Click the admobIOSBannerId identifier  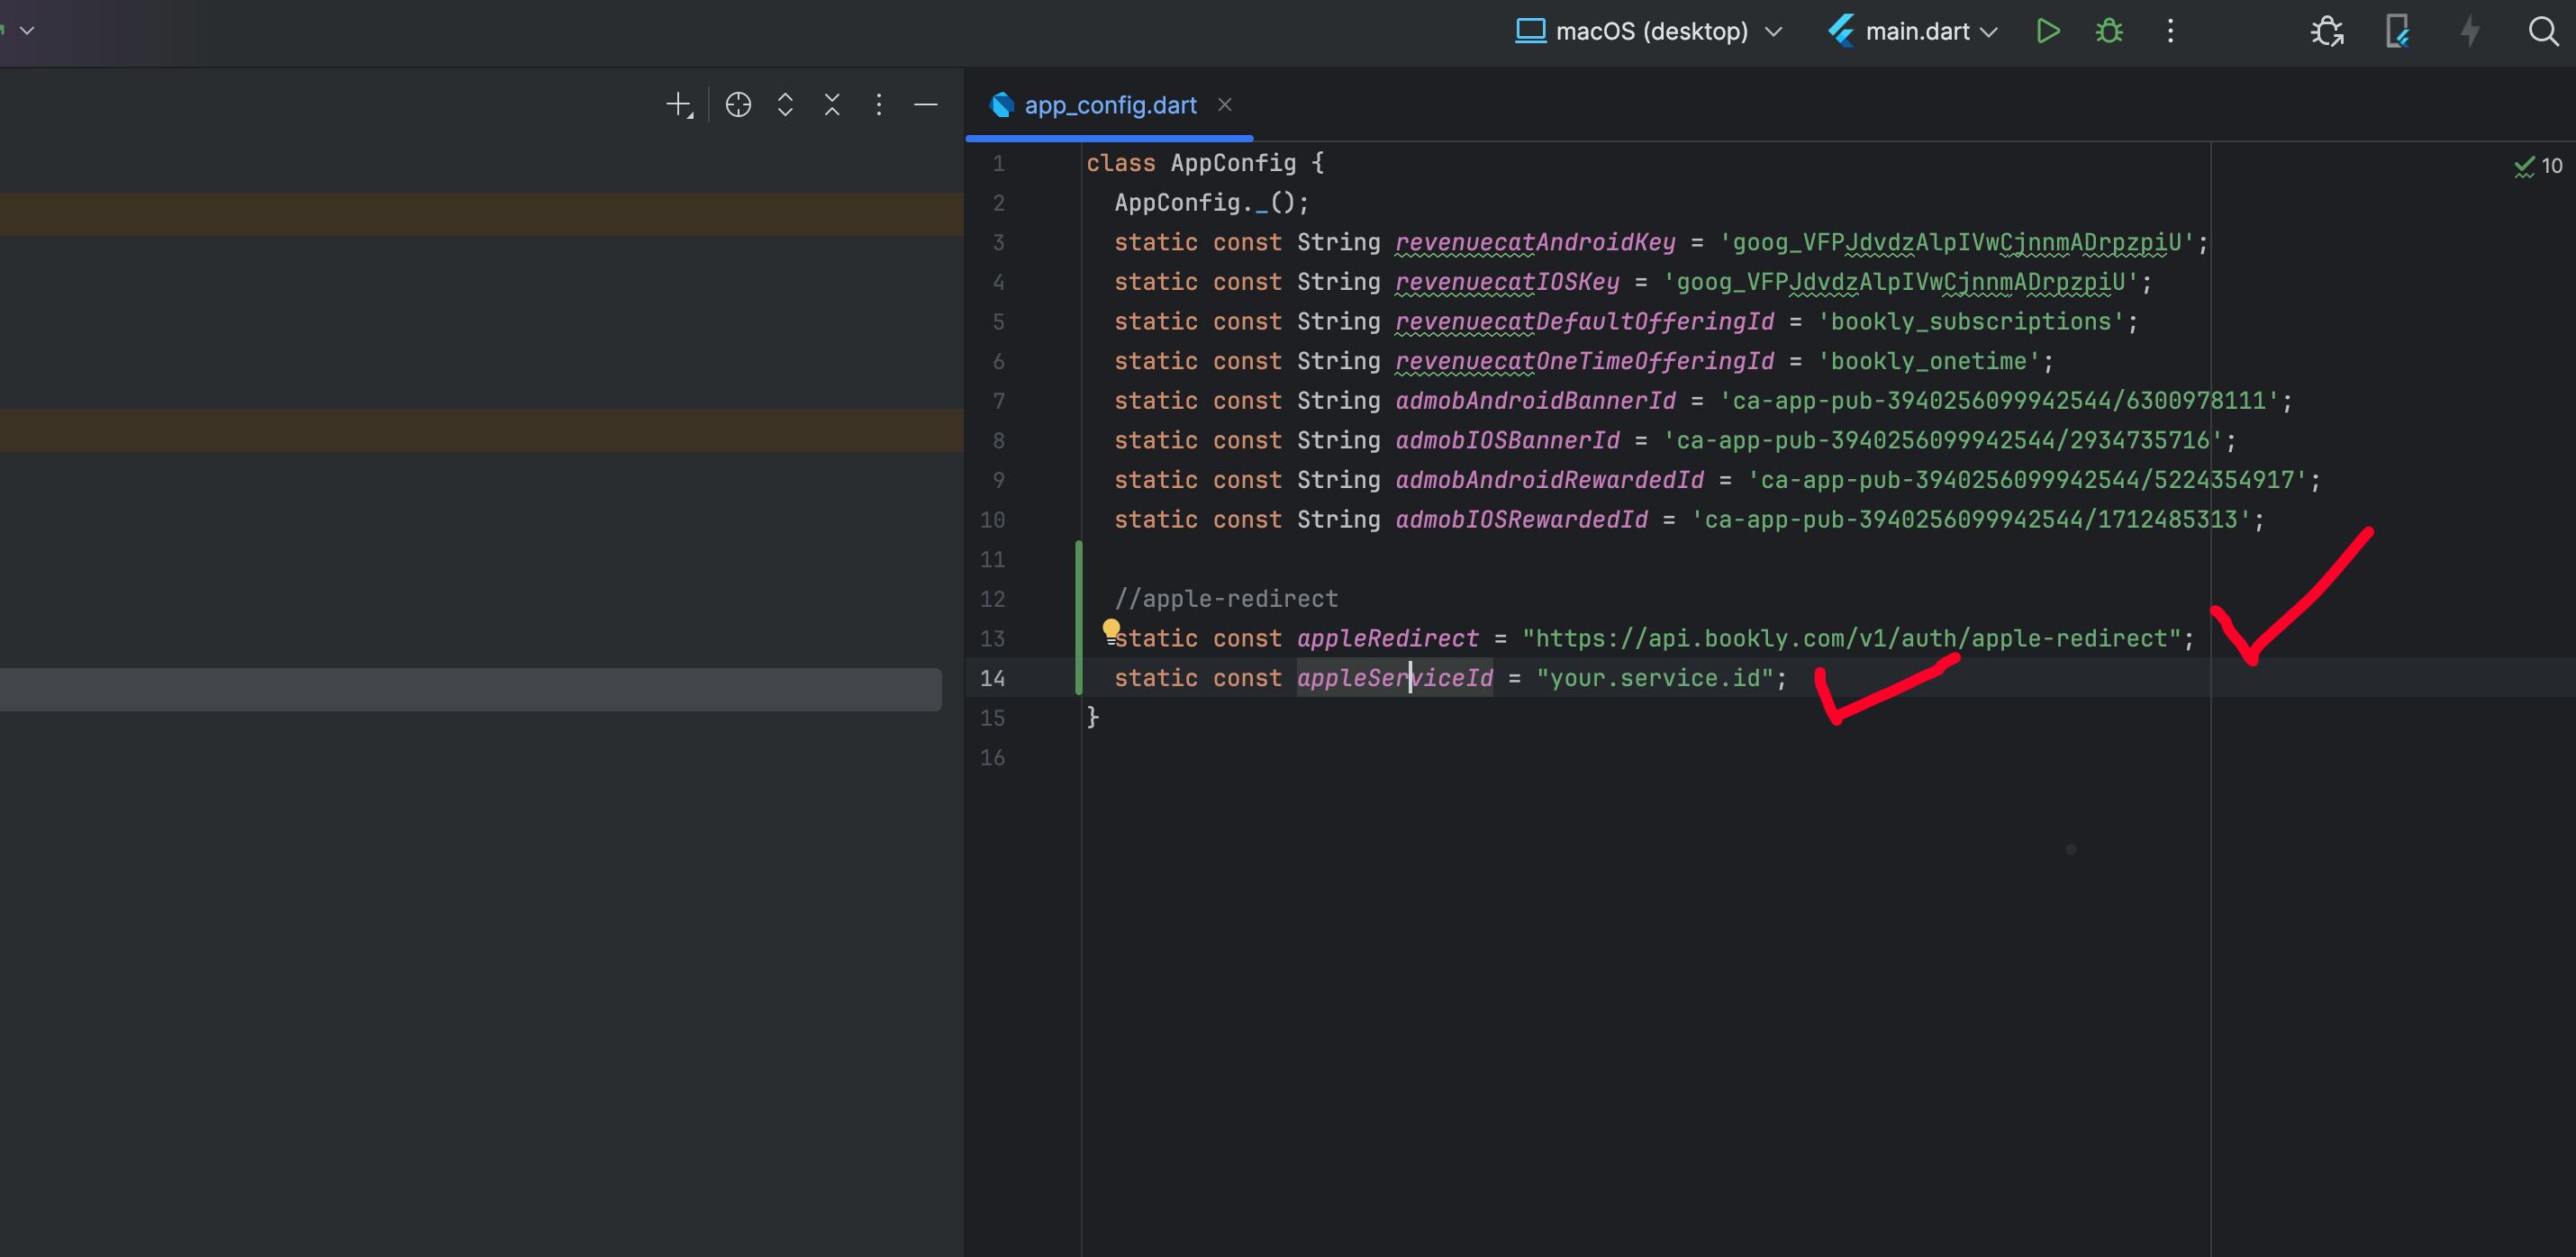[1507, 440]
